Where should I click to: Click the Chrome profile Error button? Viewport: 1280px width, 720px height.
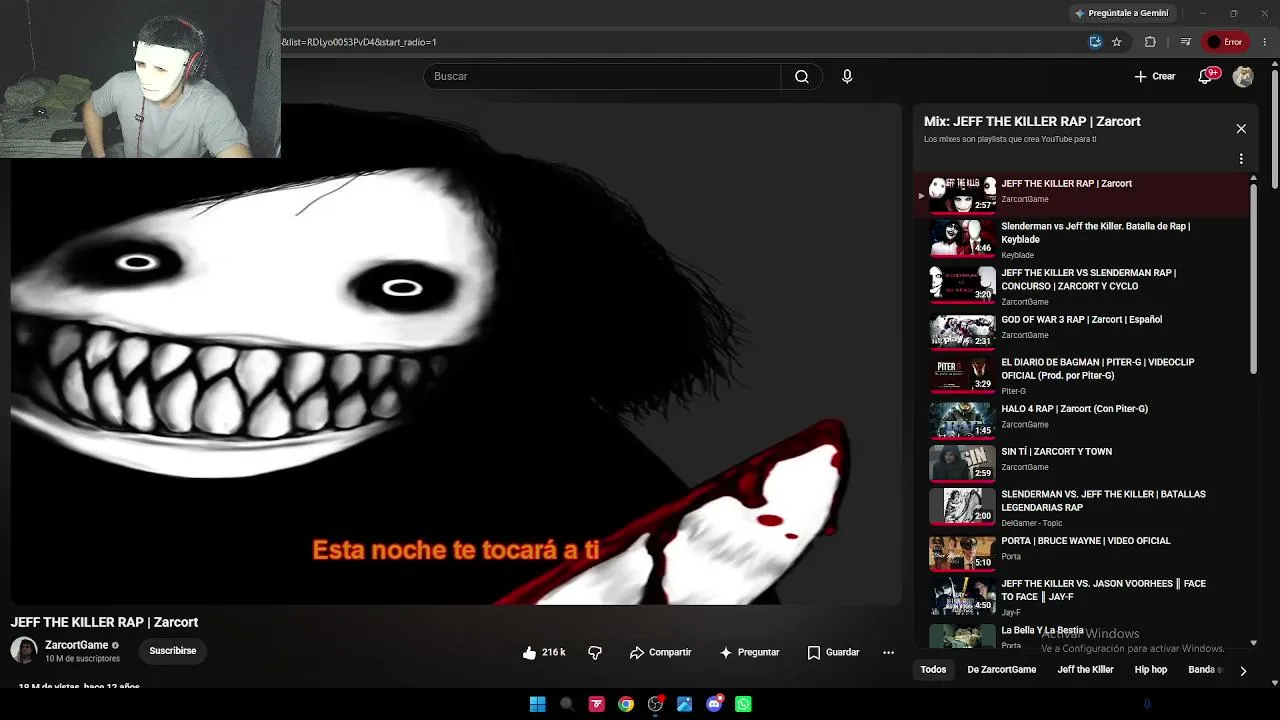[x=1225, y=42]
